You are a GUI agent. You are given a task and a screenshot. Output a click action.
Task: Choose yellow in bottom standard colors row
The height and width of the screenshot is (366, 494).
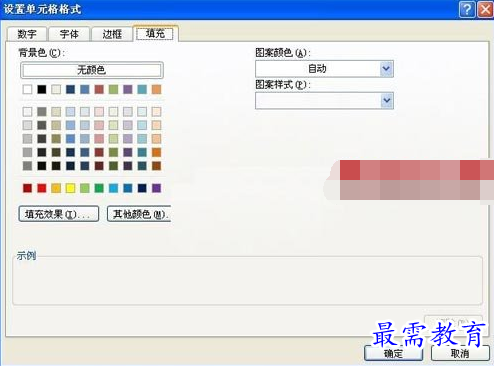[x=70, y=188]
